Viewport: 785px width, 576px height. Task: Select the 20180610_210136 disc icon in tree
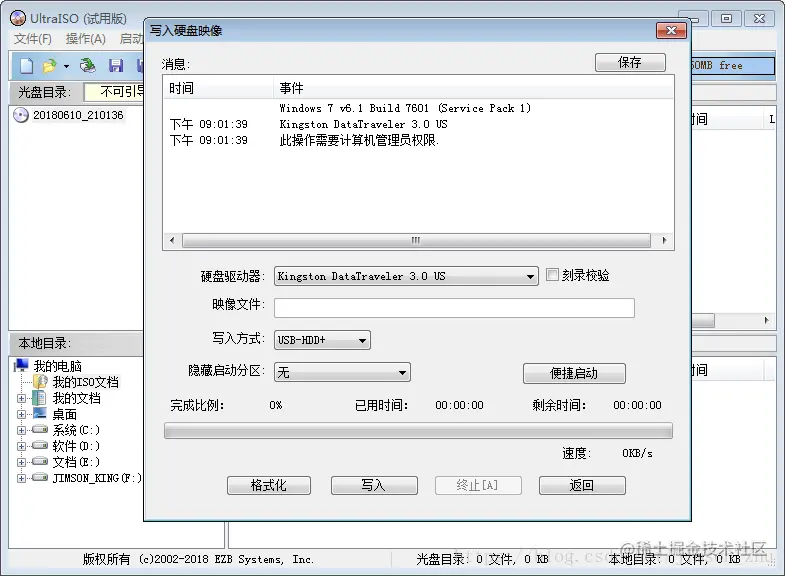click(21, 115)
